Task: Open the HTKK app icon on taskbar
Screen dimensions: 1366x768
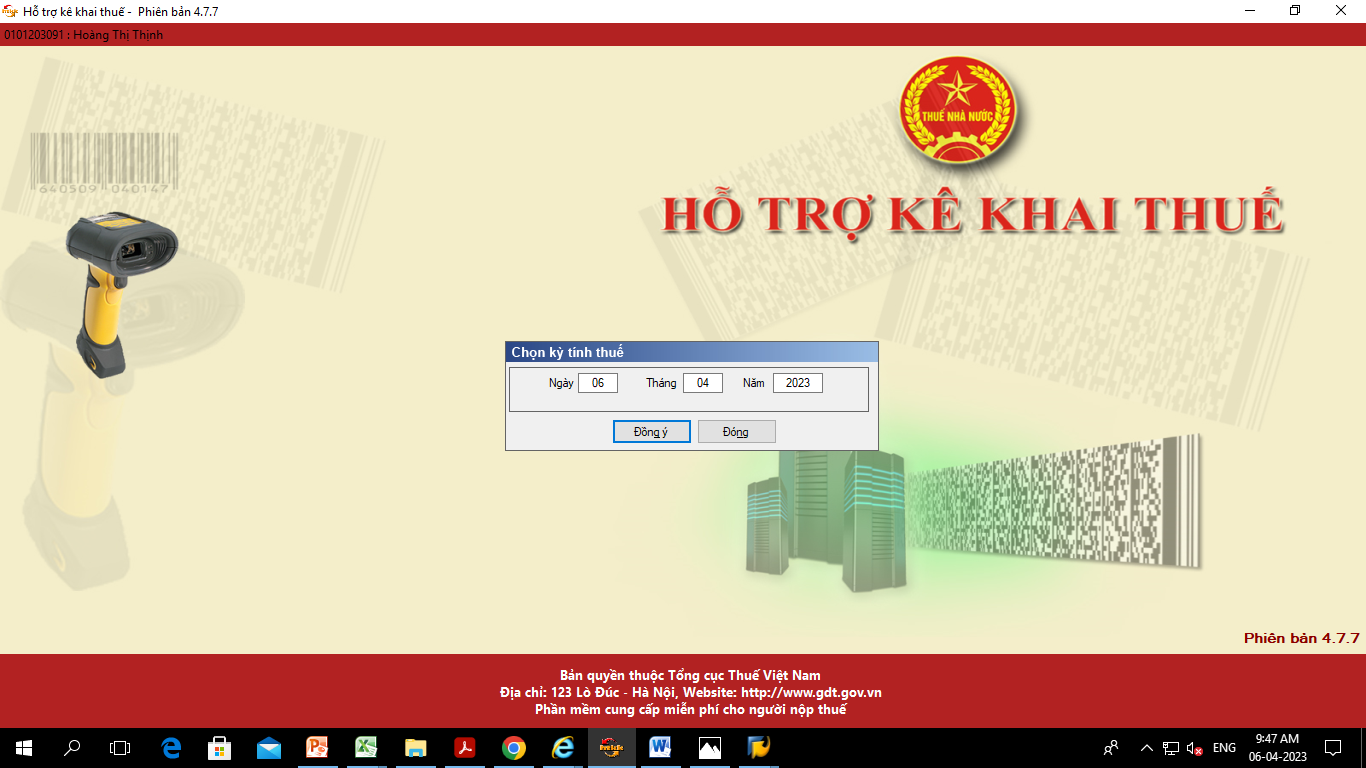Action: coord(612,747)
